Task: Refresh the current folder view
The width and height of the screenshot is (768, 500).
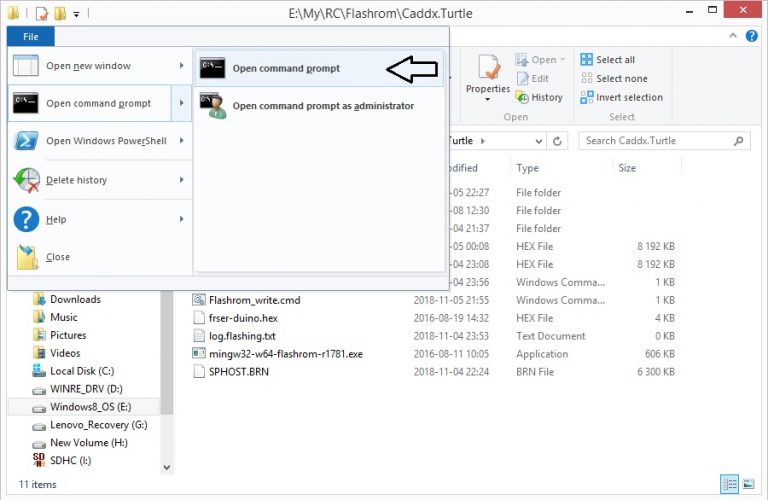Action: point(557,141)
